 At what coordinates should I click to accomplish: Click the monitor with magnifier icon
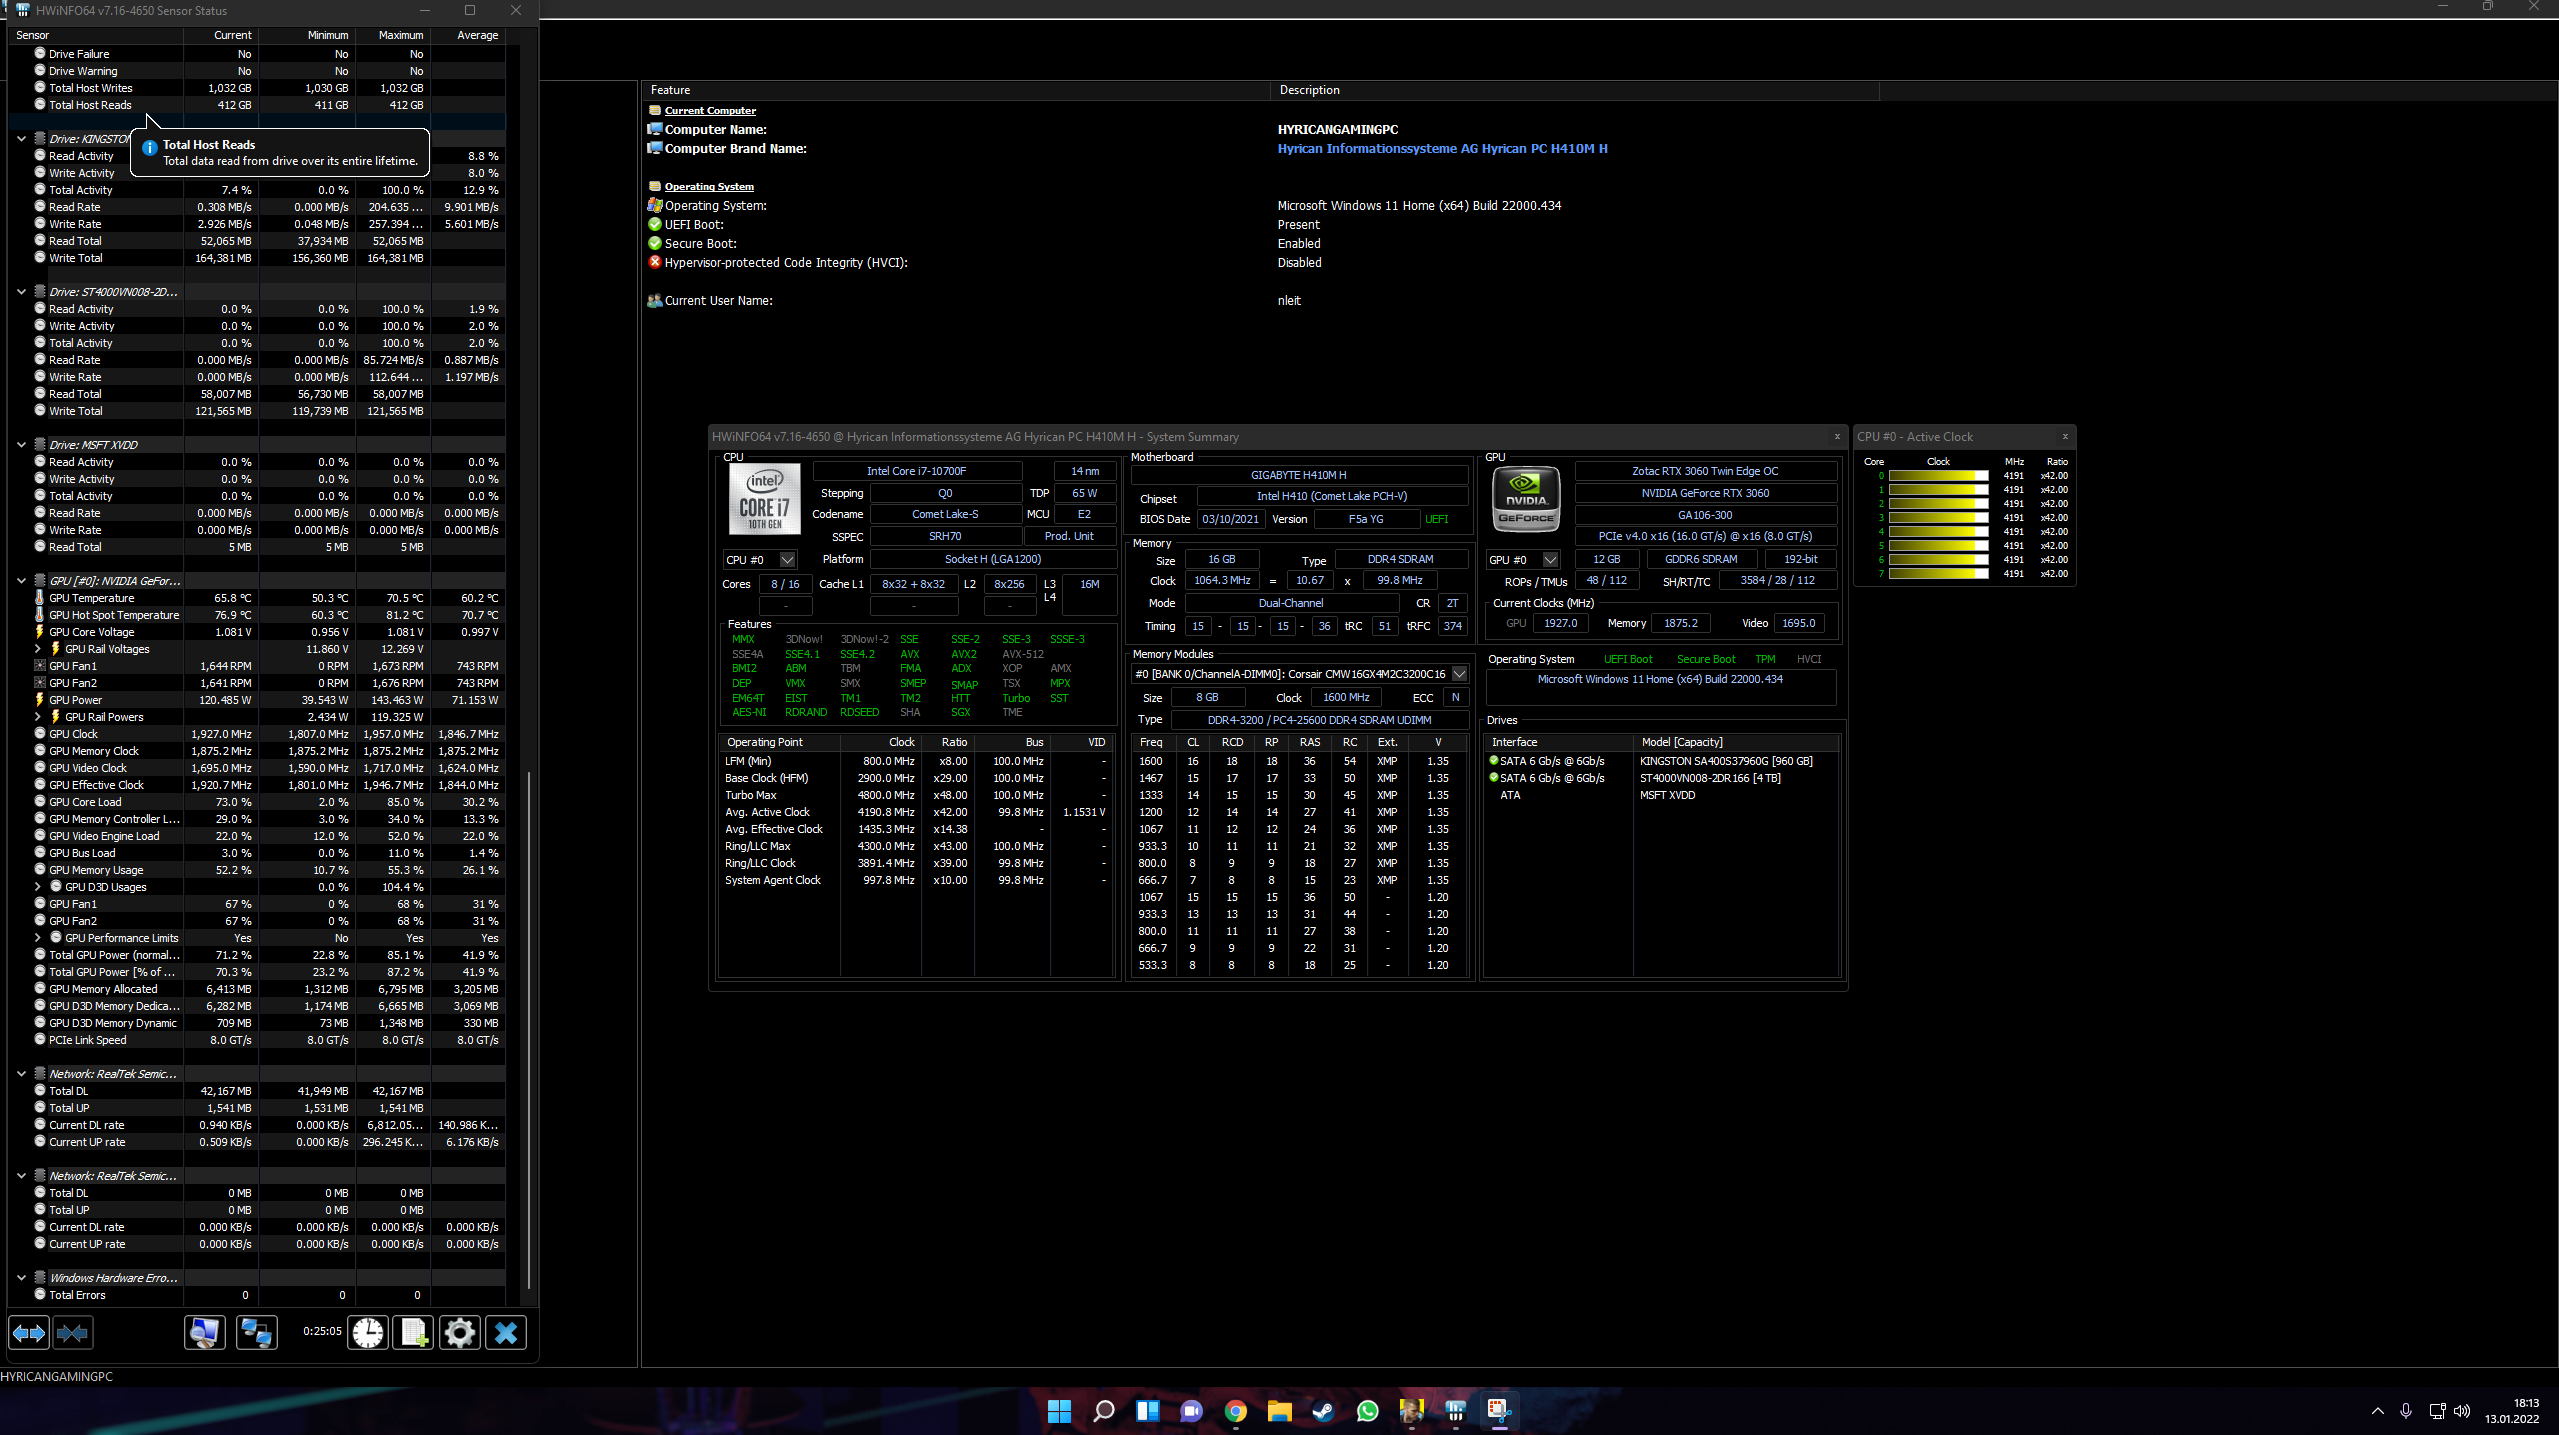point(205,1333)
